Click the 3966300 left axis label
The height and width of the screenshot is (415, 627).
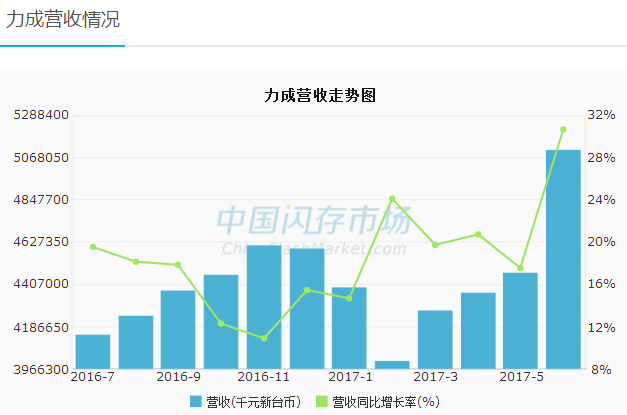41,369
